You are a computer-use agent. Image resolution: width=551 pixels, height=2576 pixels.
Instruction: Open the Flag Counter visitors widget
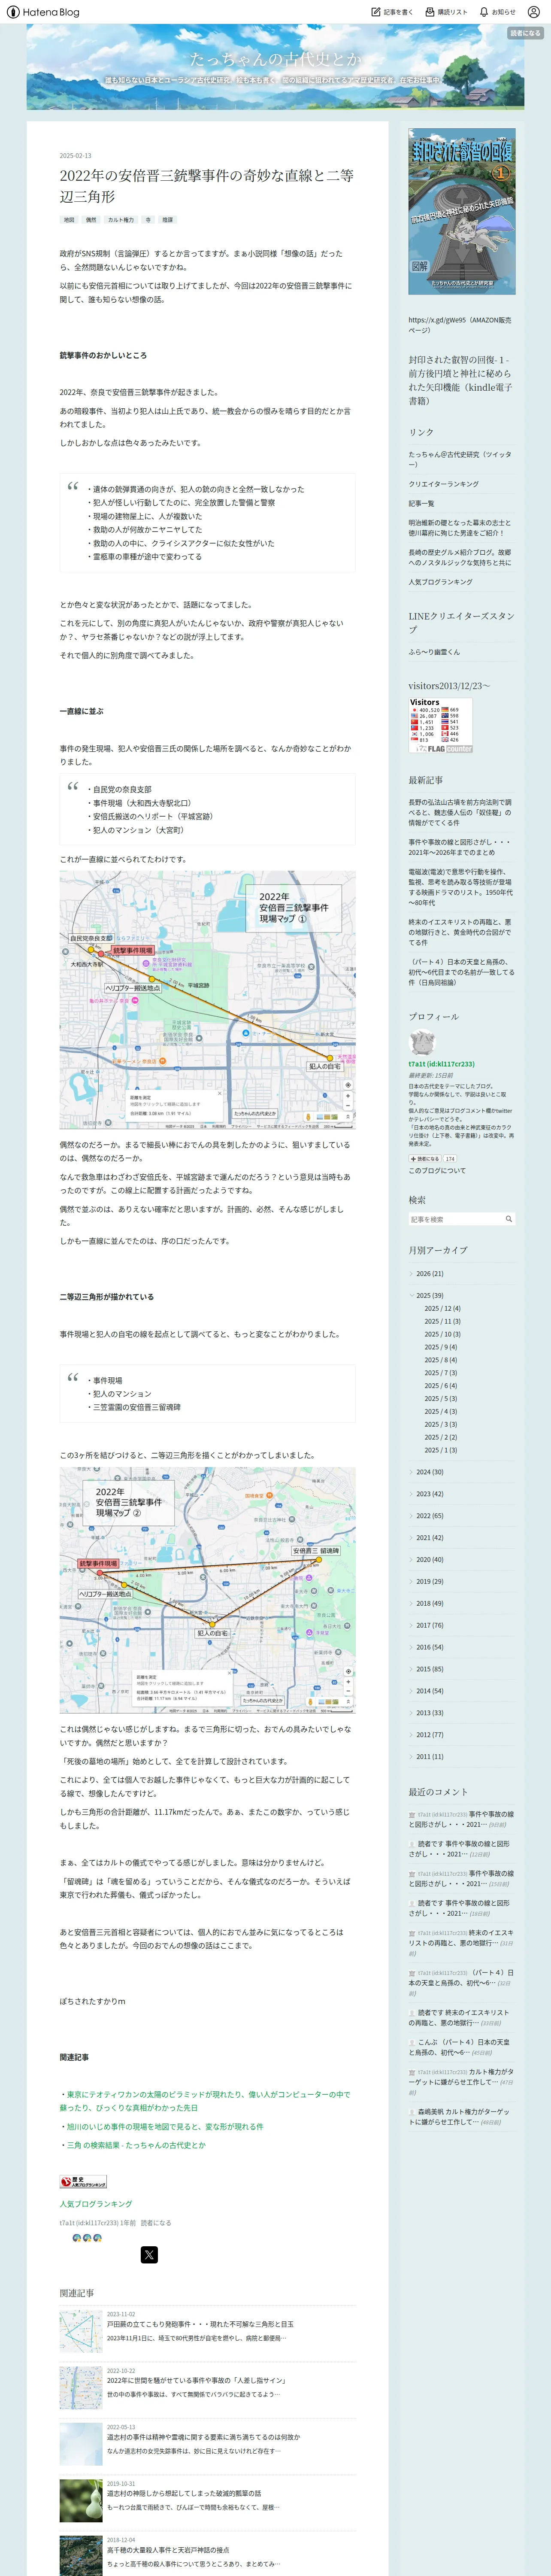click(x=441, y=725)
